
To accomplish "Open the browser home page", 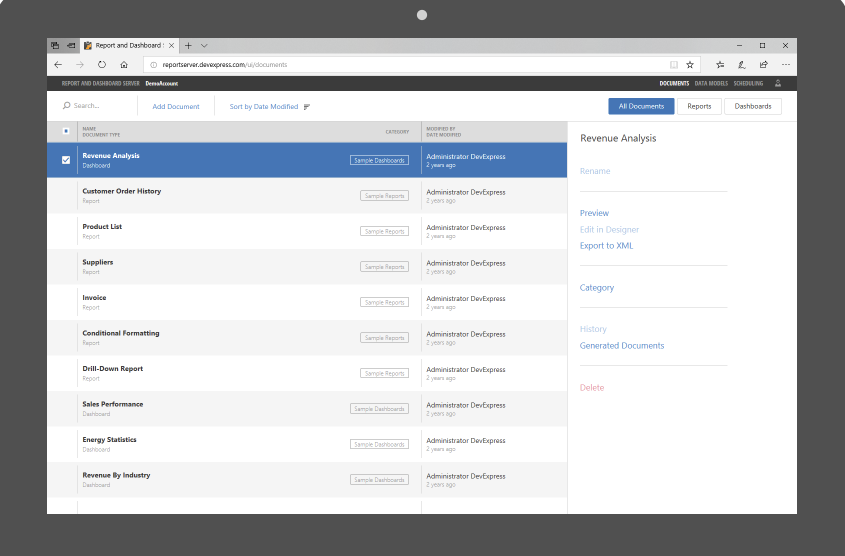I will pos(124,65).
